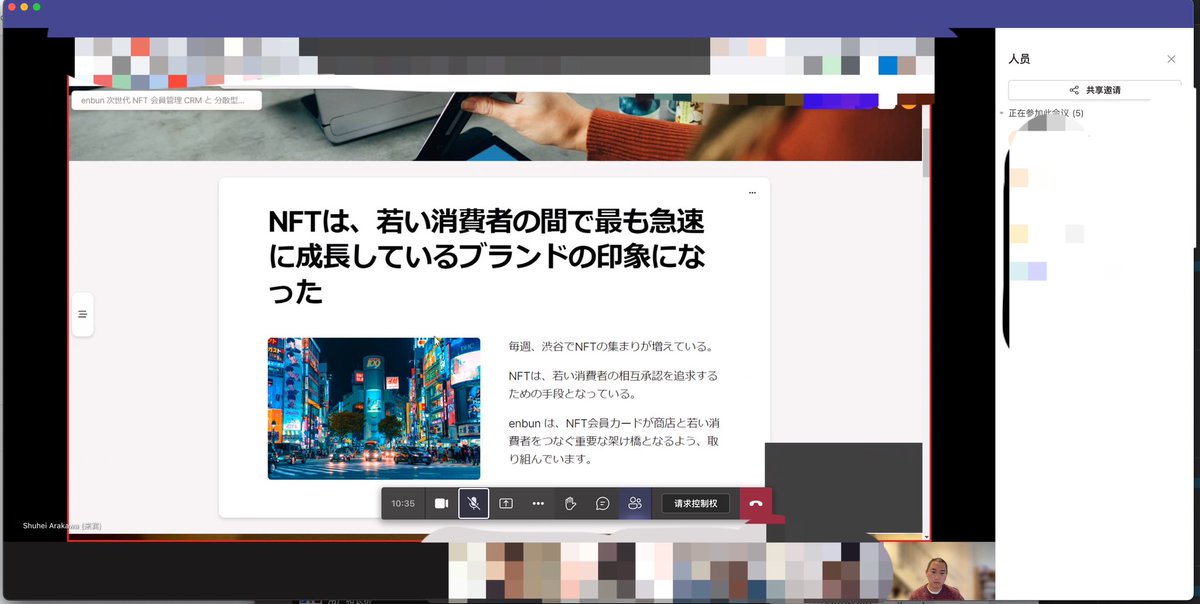Click the 人员 panel title
The image size is (1200, 604).
[1018, 60]
